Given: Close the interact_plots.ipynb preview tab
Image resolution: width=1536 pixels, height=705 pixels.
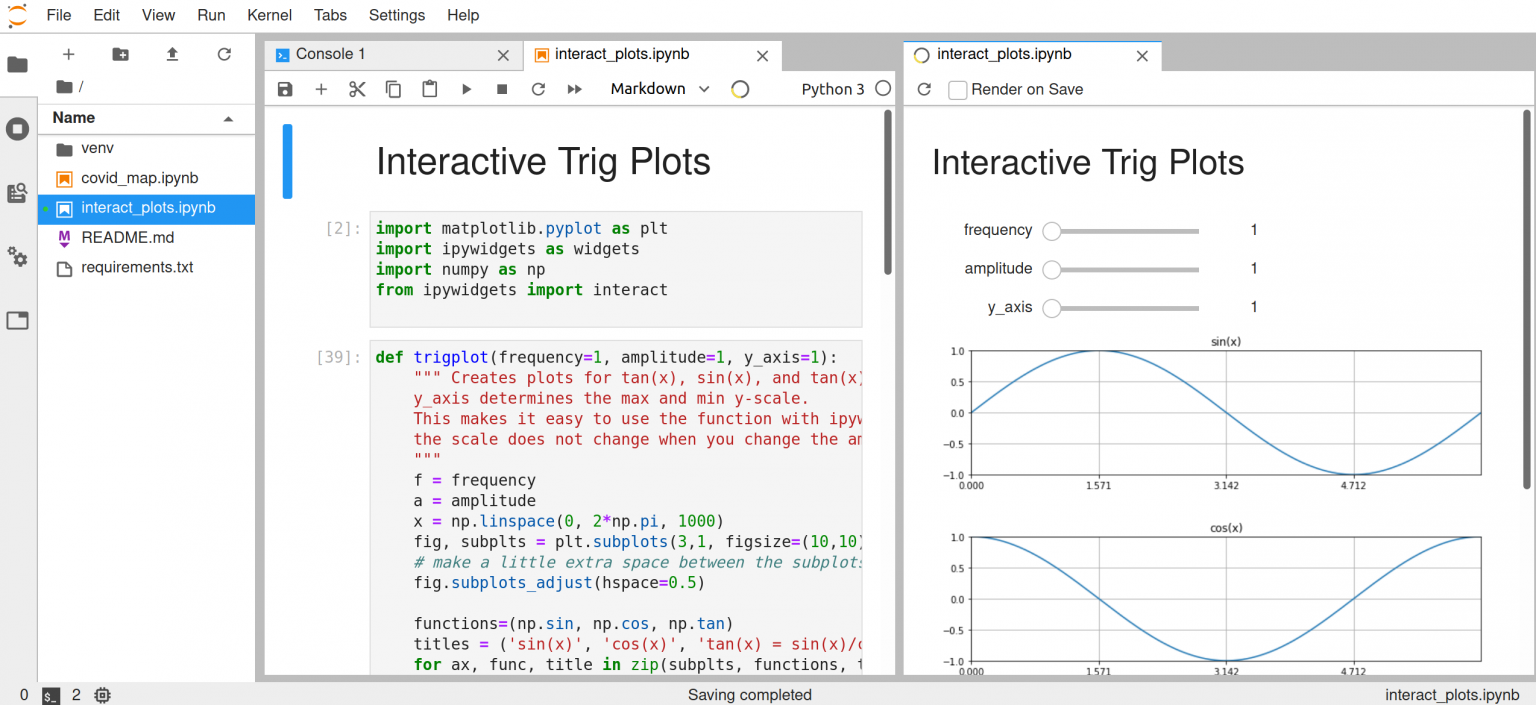Looking at the screenshot, I should 1142,56.
